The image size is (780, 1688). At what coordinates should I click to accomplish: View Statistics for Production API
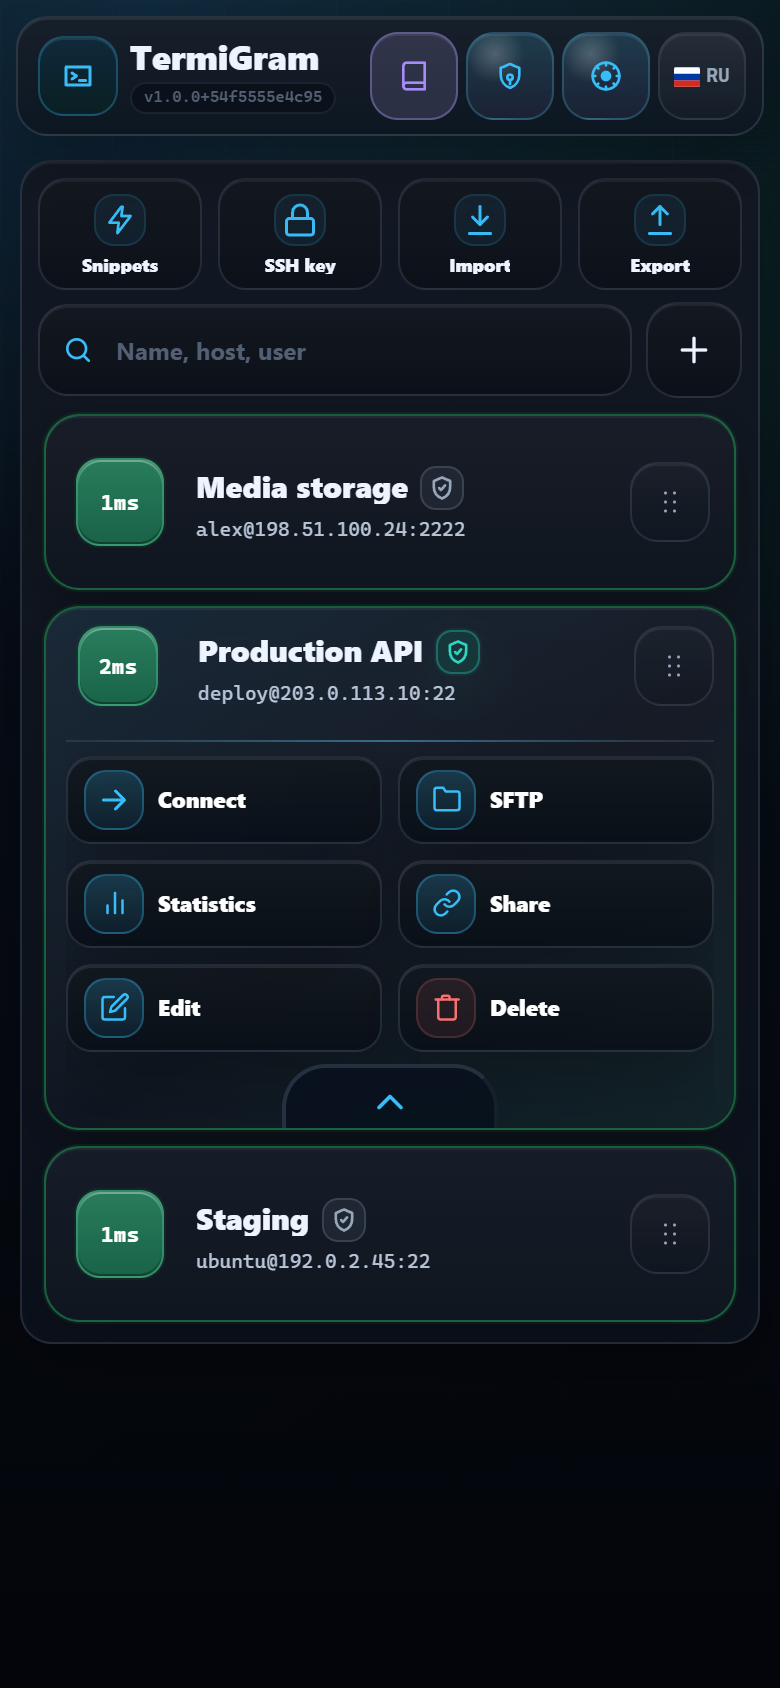pyautogui.click(x=224, y=904)
